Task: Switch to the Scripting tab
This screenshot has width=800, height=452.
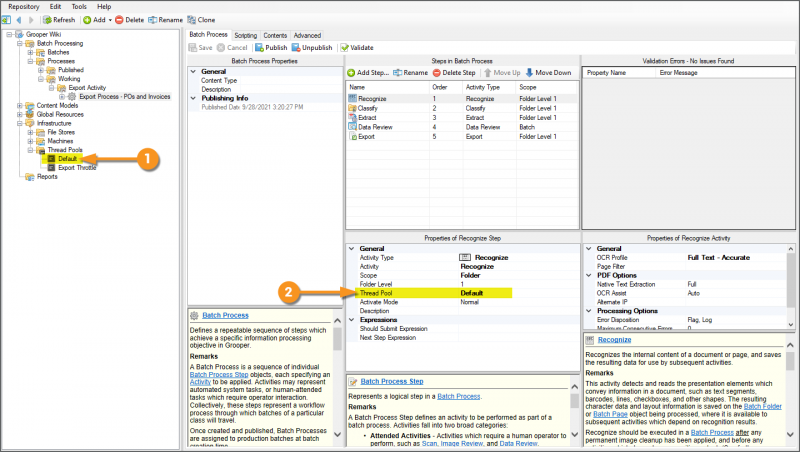Action: [x=245, y=35]
